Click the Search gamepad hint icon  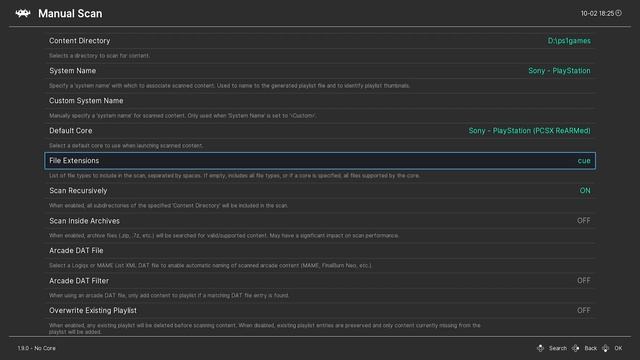pos(540,348)
